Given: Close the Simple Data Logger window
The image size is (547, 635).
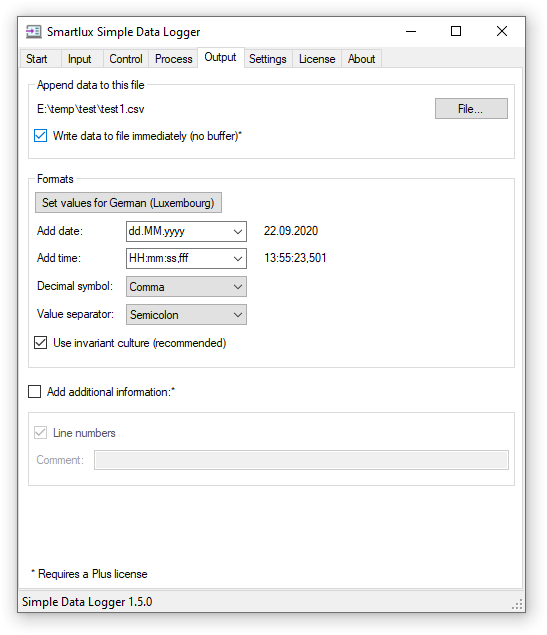Looking at the screenshot, I should pos(502,32).
